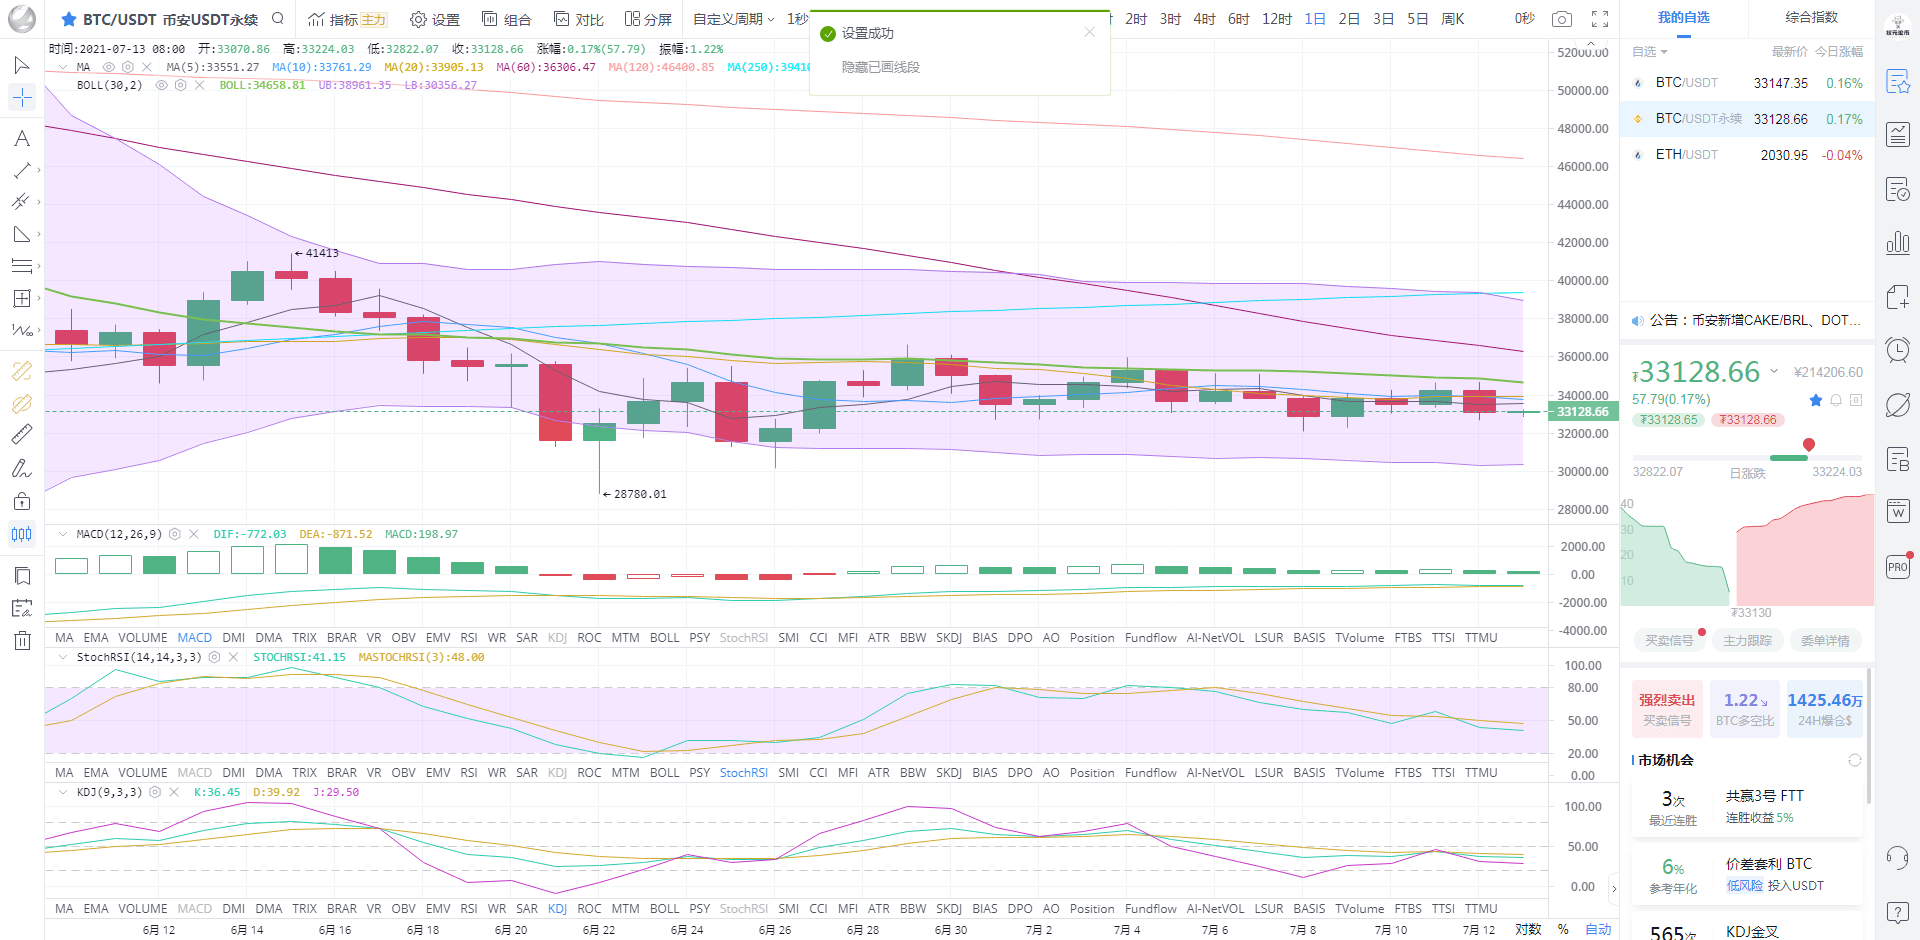The image size is (1920, 940).
Task: Select the text annotation tool
Action: pyautogui.click(x=21, y=138)
